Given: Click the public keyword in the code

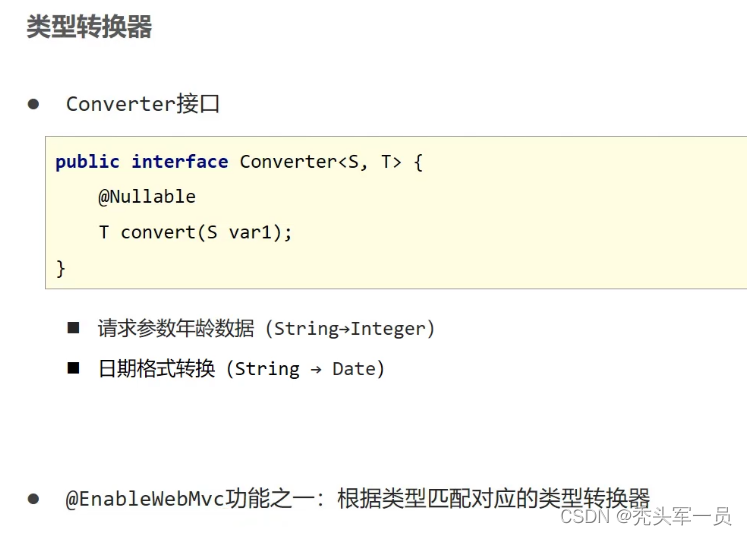Looking at the screenshot, I should pos(87,162).
